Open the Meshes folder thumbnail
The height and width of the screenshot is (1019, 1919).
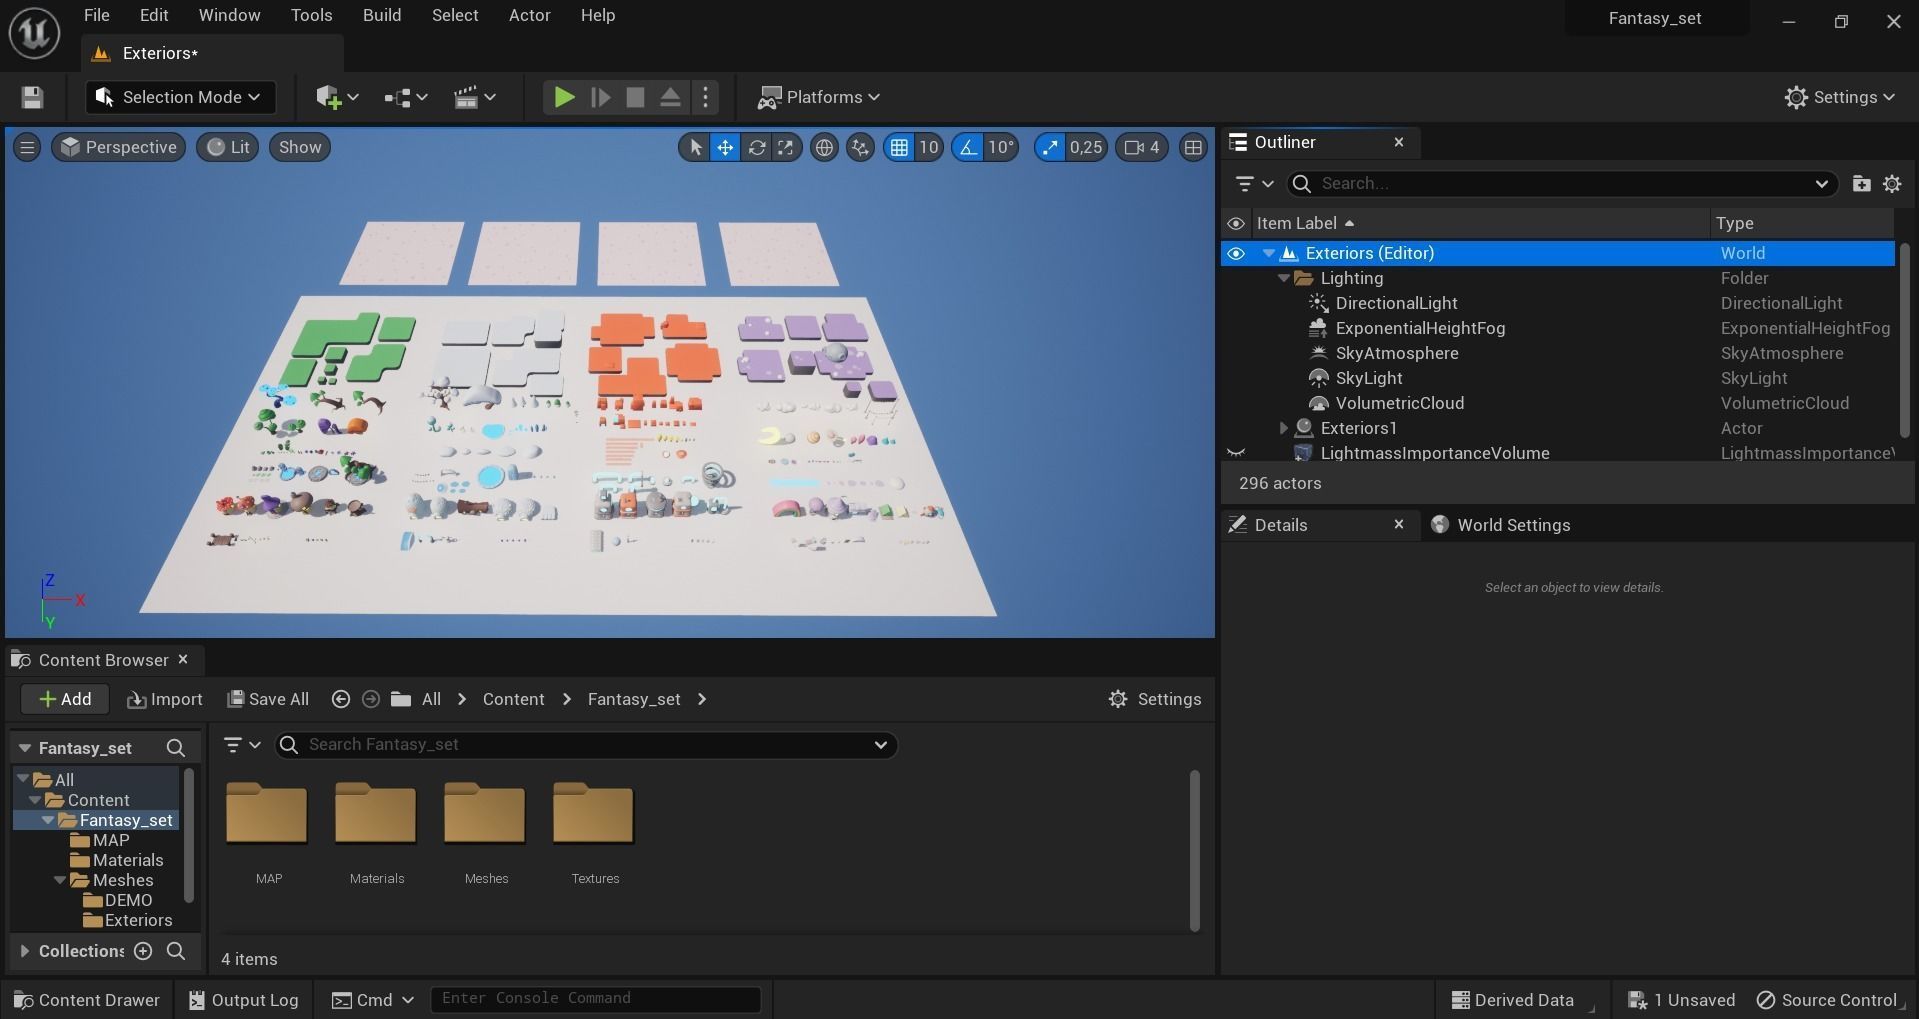click(485, 813)
